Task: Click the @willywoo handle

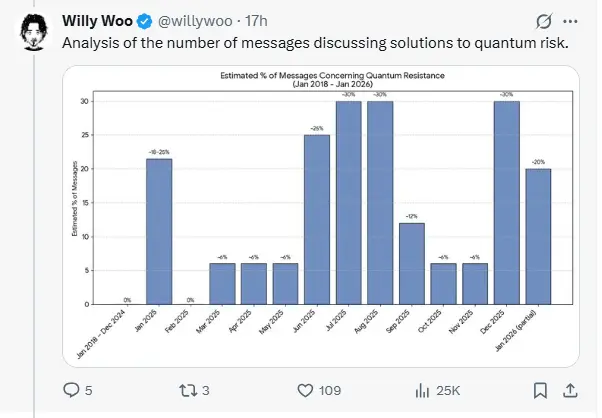Action: 194,21
